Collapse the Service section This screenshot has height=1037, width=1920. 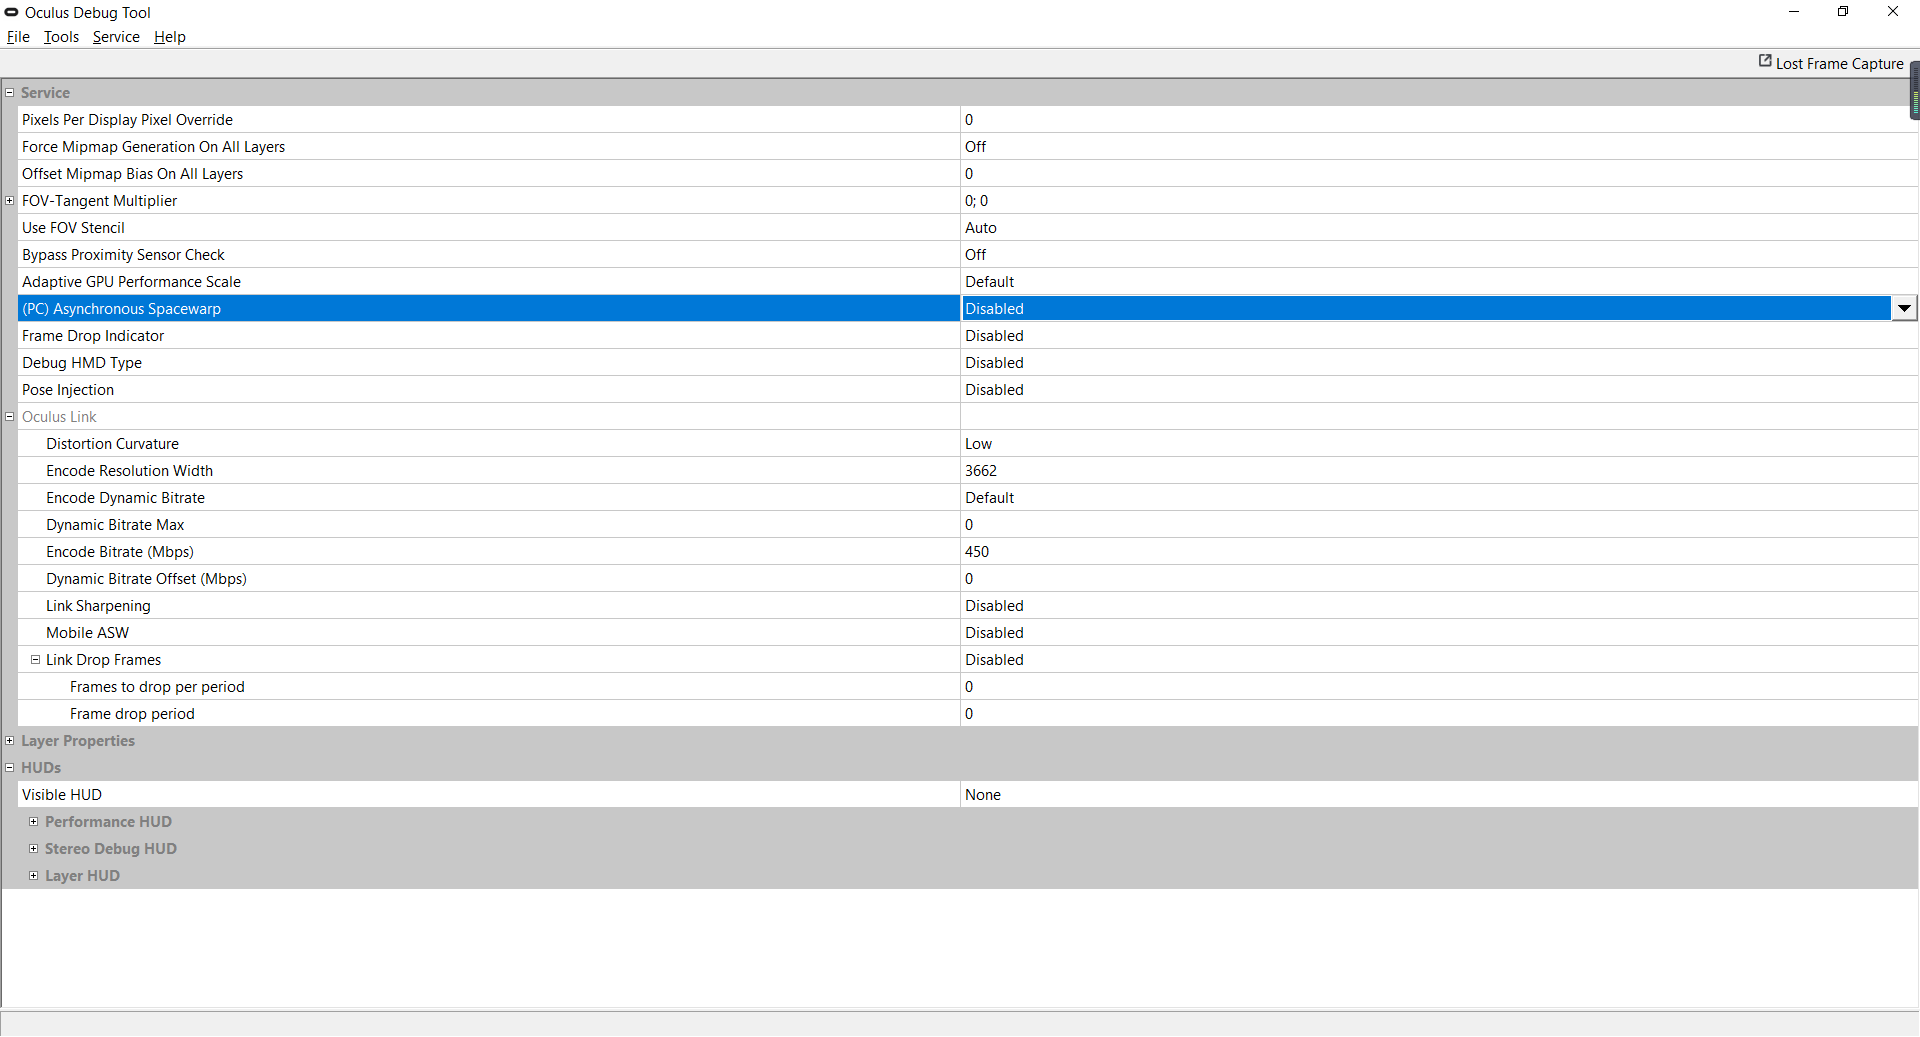pyautogui.click(x=10, y=93)
